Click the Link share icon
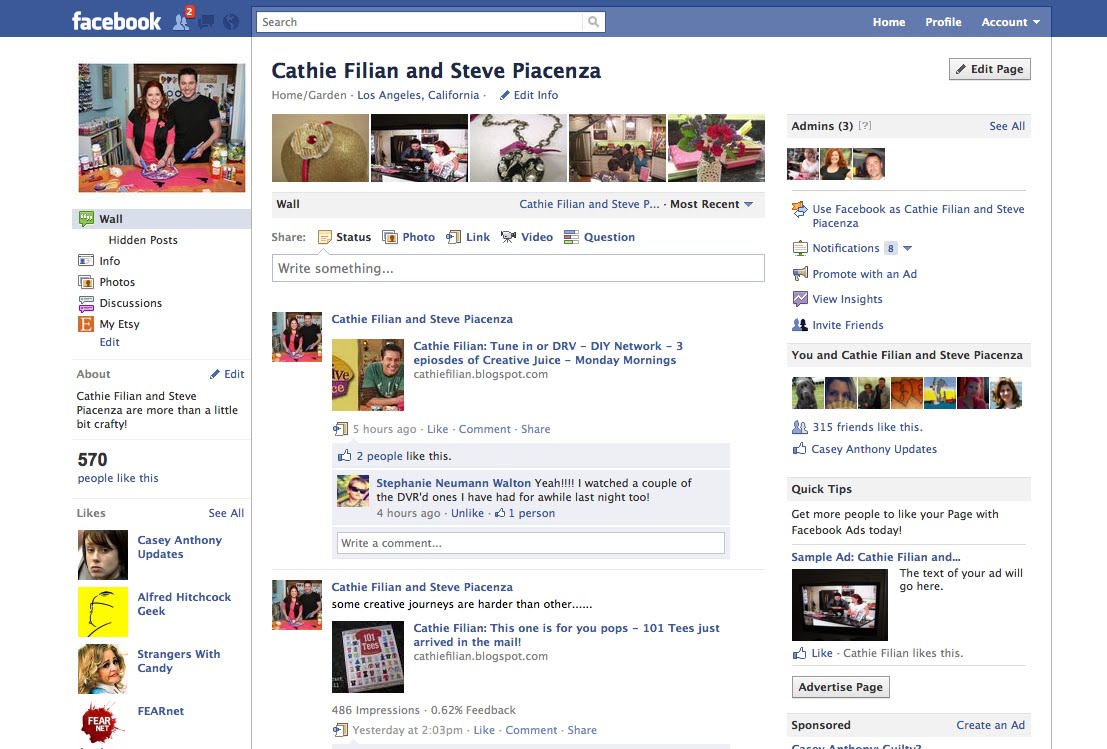The image size is (1107, 749). click(453, 237)
